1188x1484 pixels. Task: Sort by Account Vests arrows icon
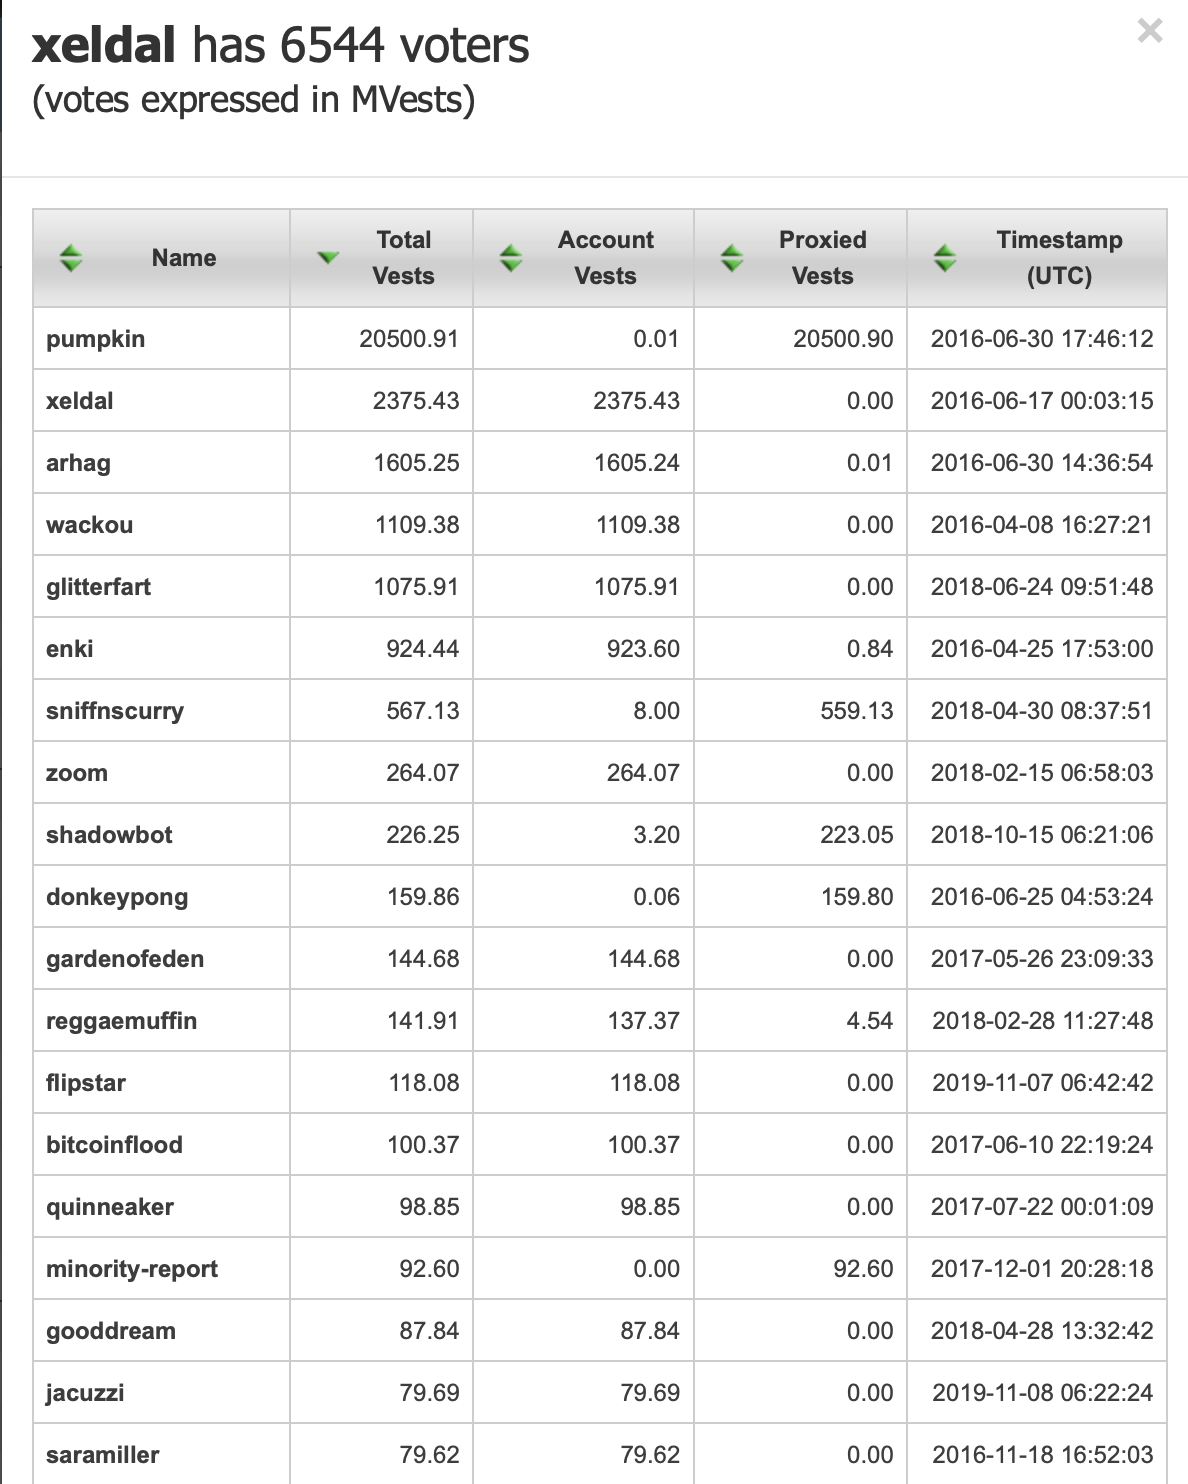coord(511,258)
